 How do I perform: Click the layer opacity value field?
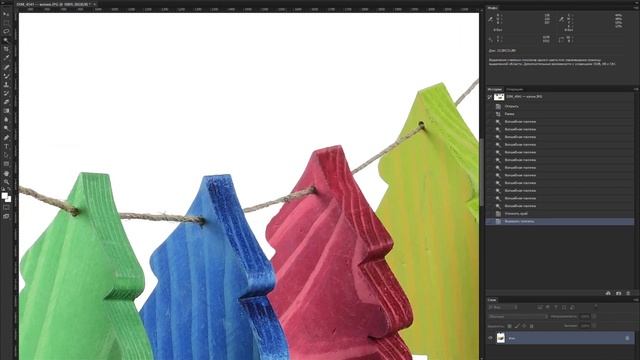tap(584, 316)
